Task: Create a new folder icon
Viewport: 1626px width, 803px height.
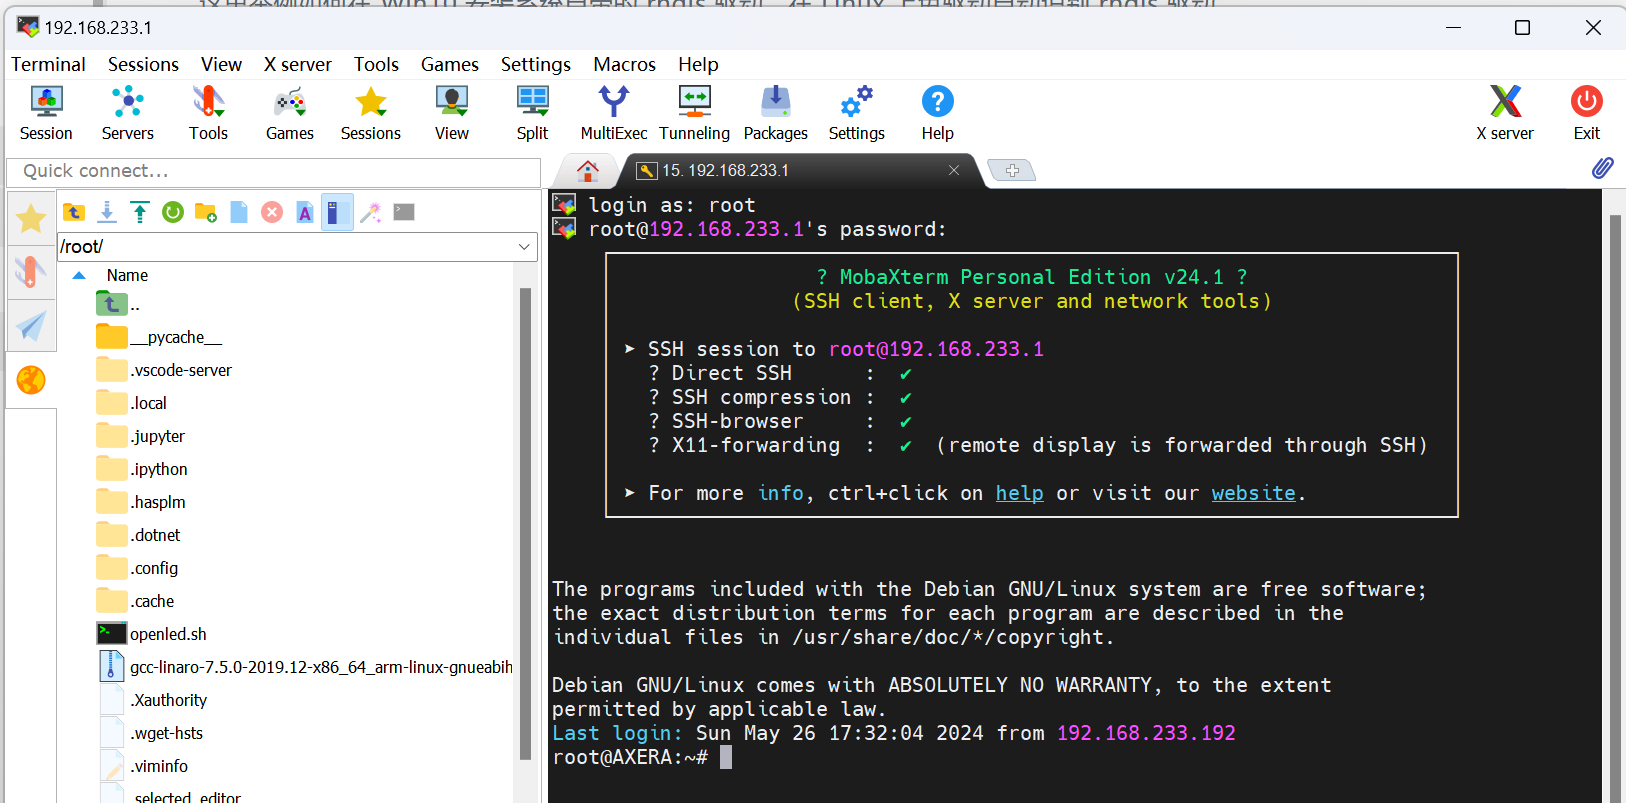Action: coord(206,212)
